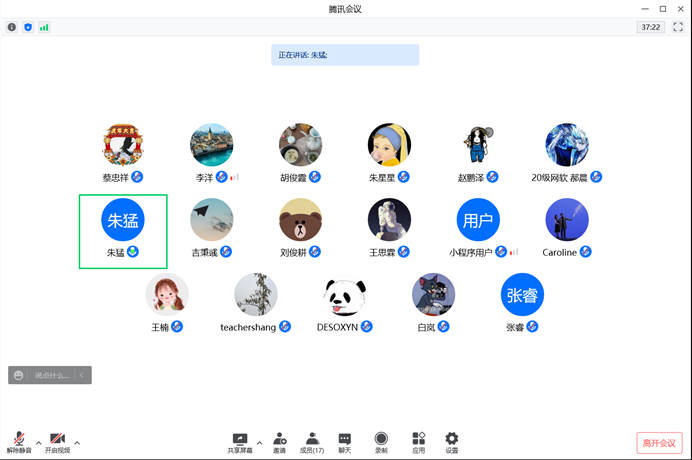The image size is (692, 460).
Task: Select participant 朱猛 avatar
Action: 123,219
